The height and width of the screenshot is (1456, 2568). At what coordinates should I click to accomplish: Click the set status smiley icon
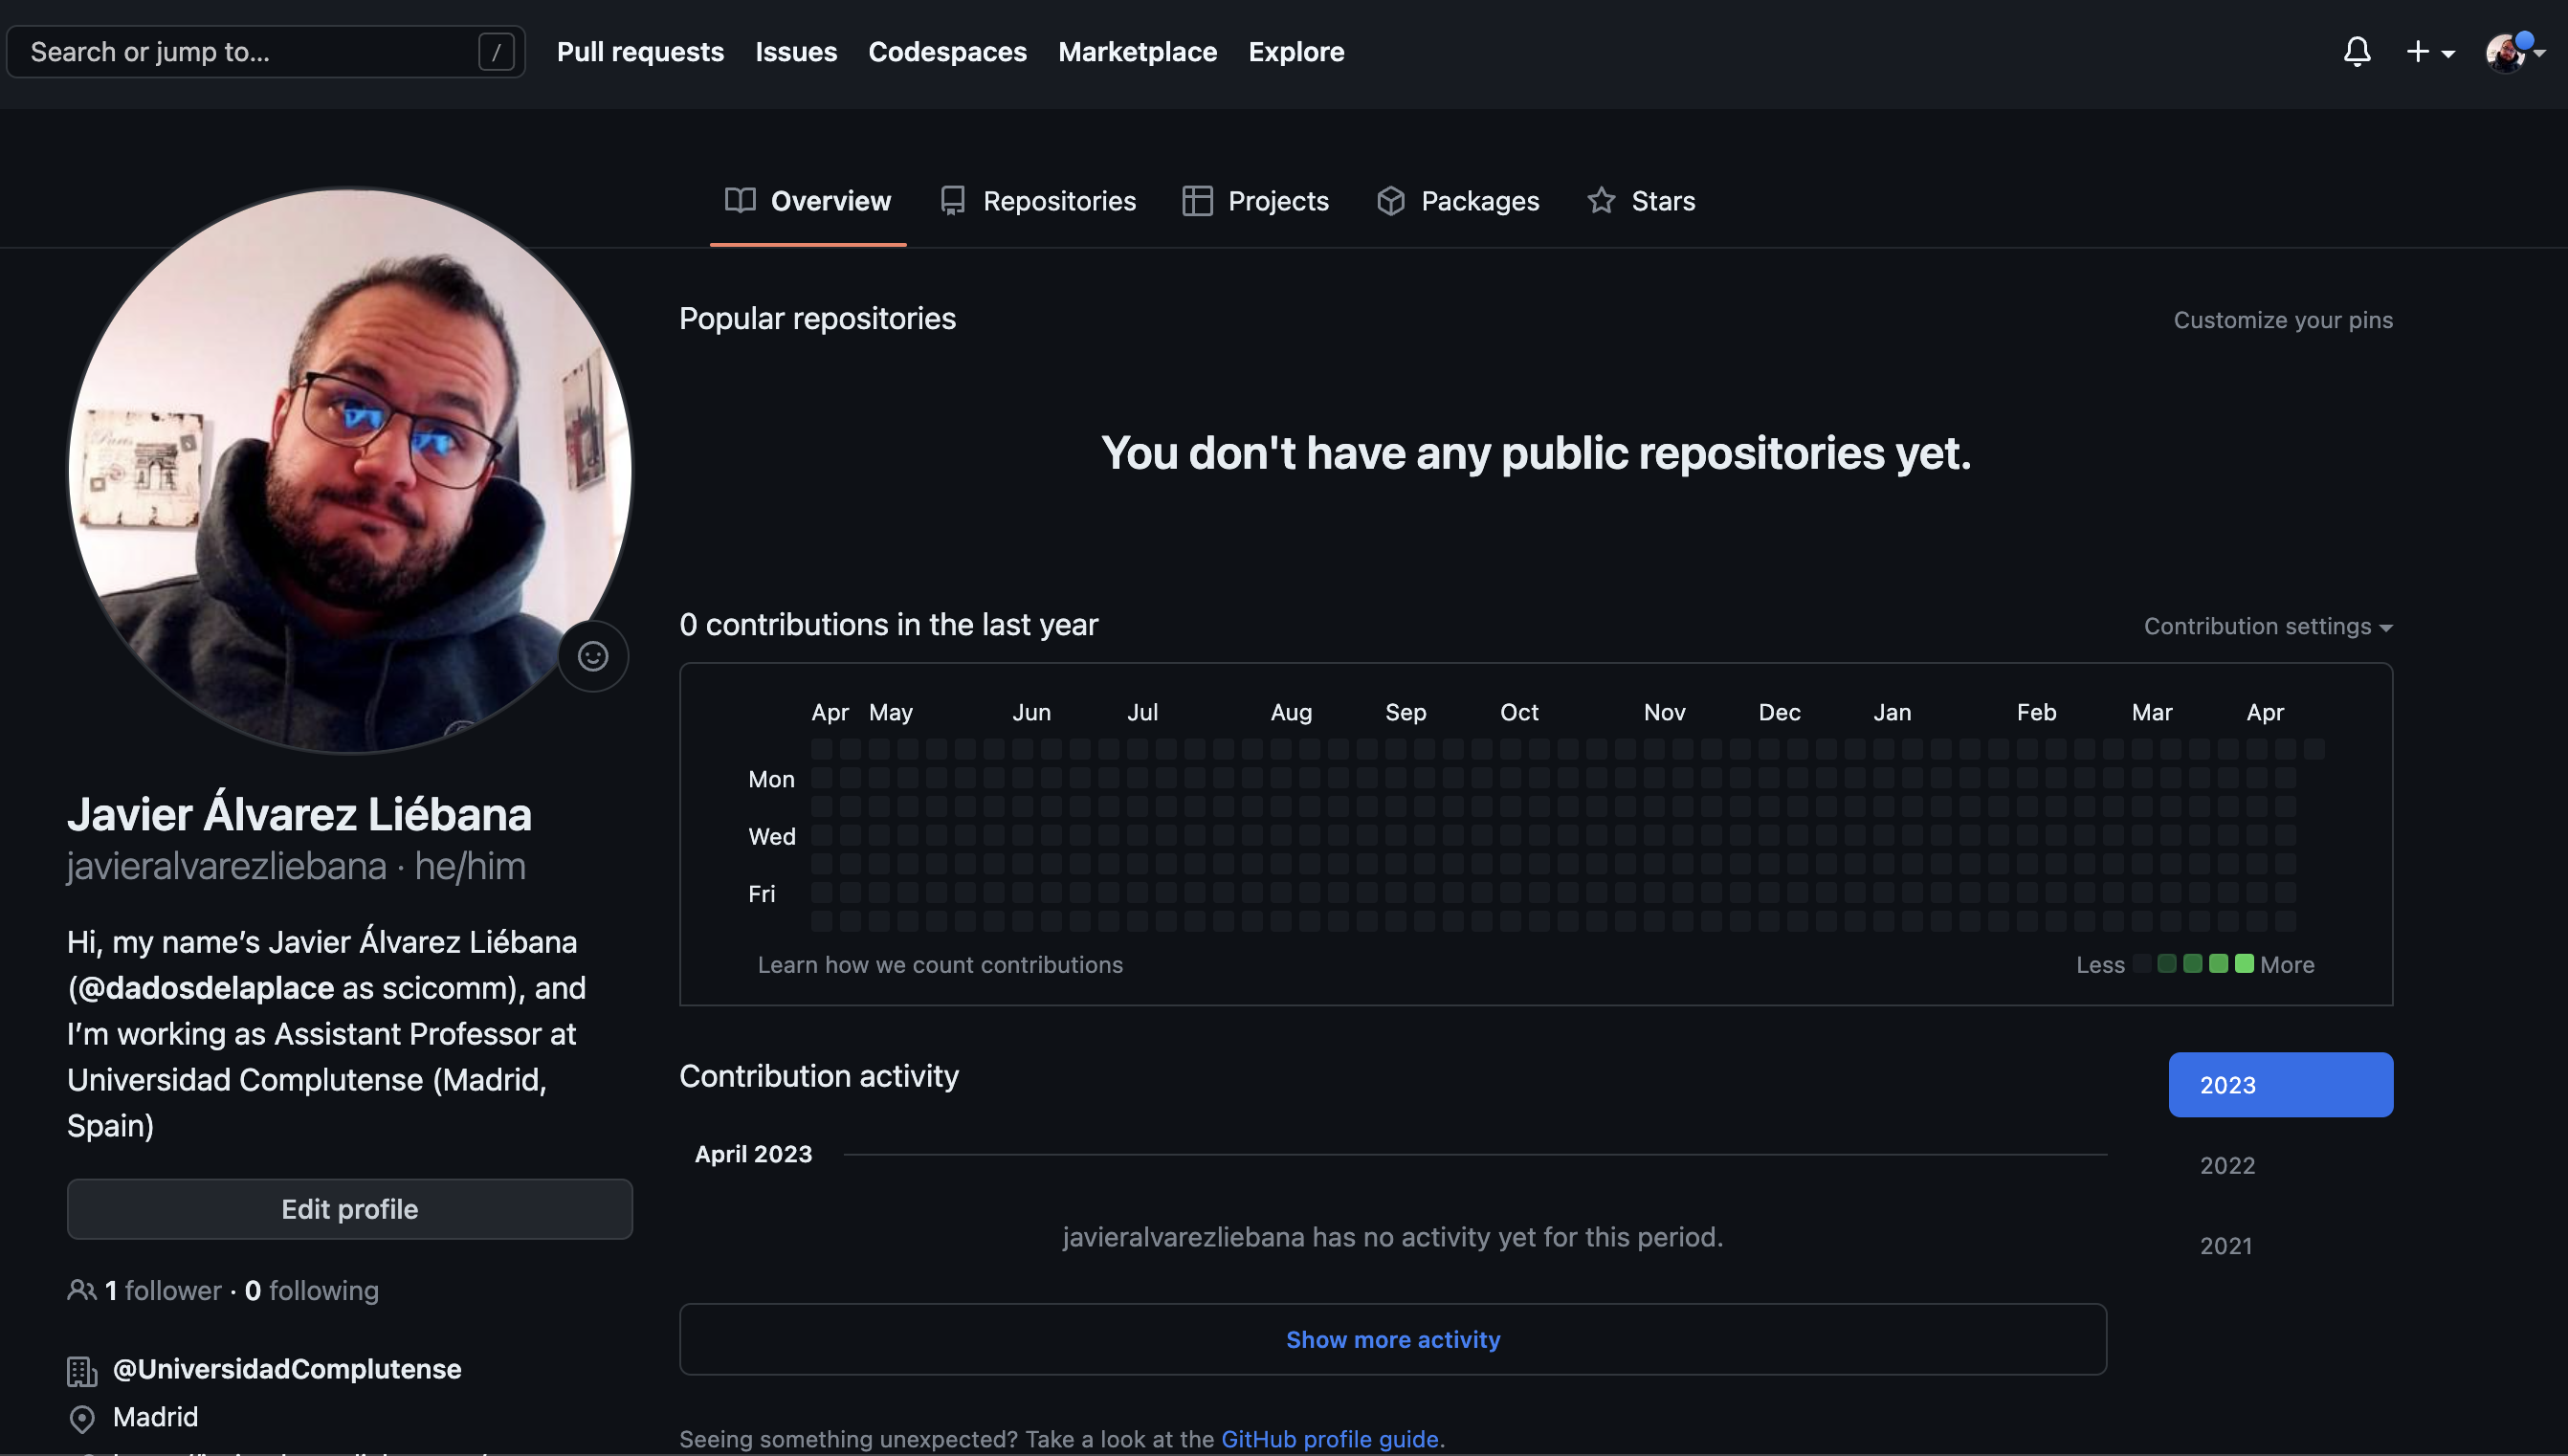[593, 656]
